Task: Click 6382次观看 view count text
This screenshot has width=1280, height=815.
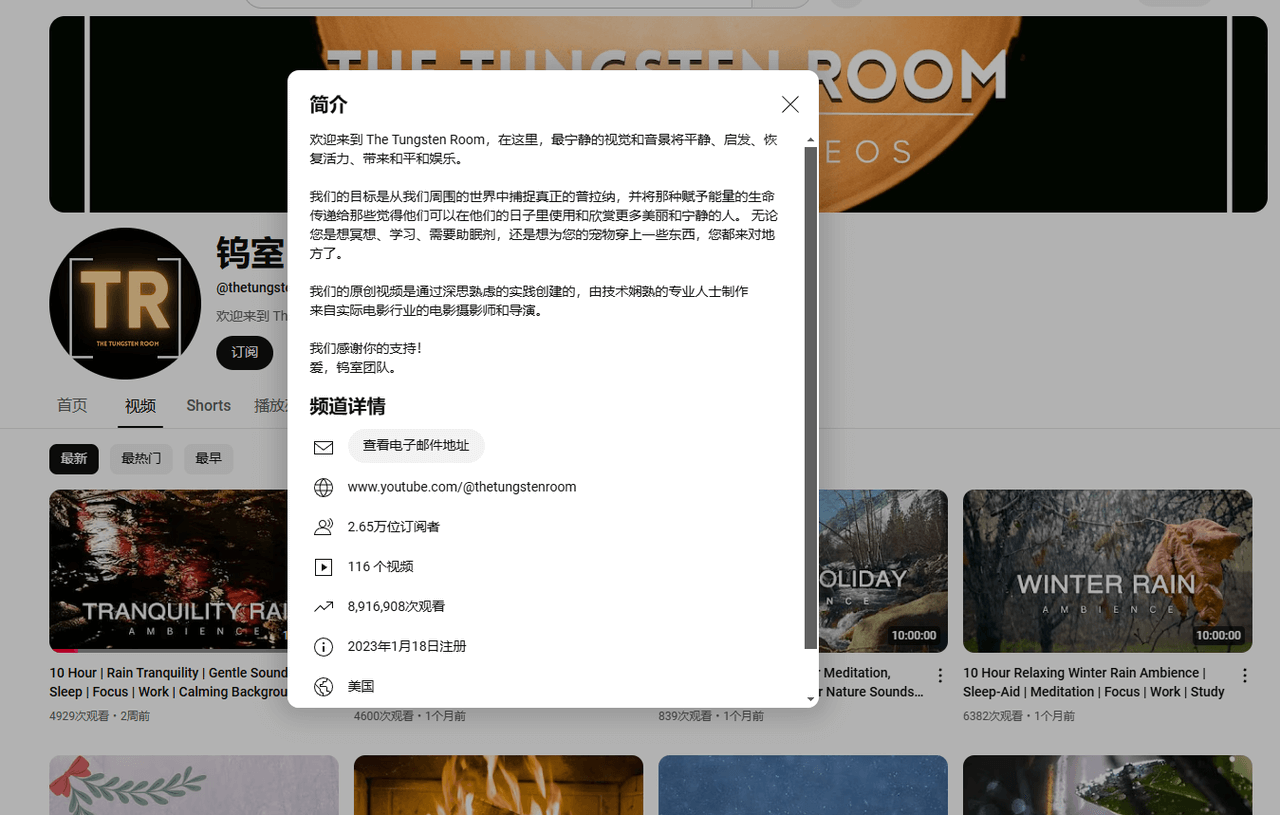Action: [x=993, y=716]
